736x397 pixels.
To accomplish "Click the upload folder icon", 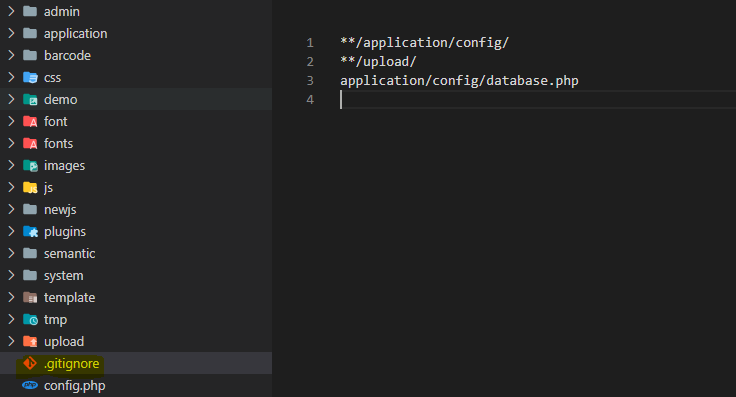I will pos(30,341).
